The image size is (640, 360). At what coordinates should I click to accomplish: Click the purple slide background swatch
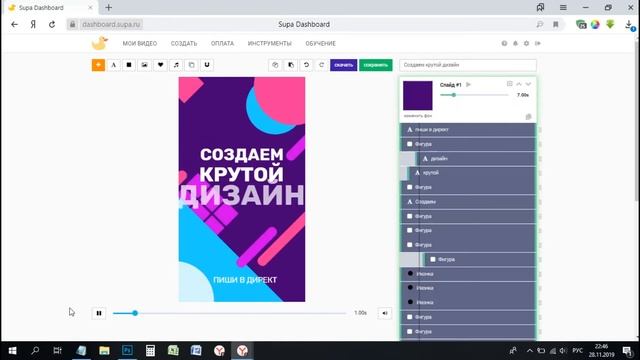pos(418,96)
